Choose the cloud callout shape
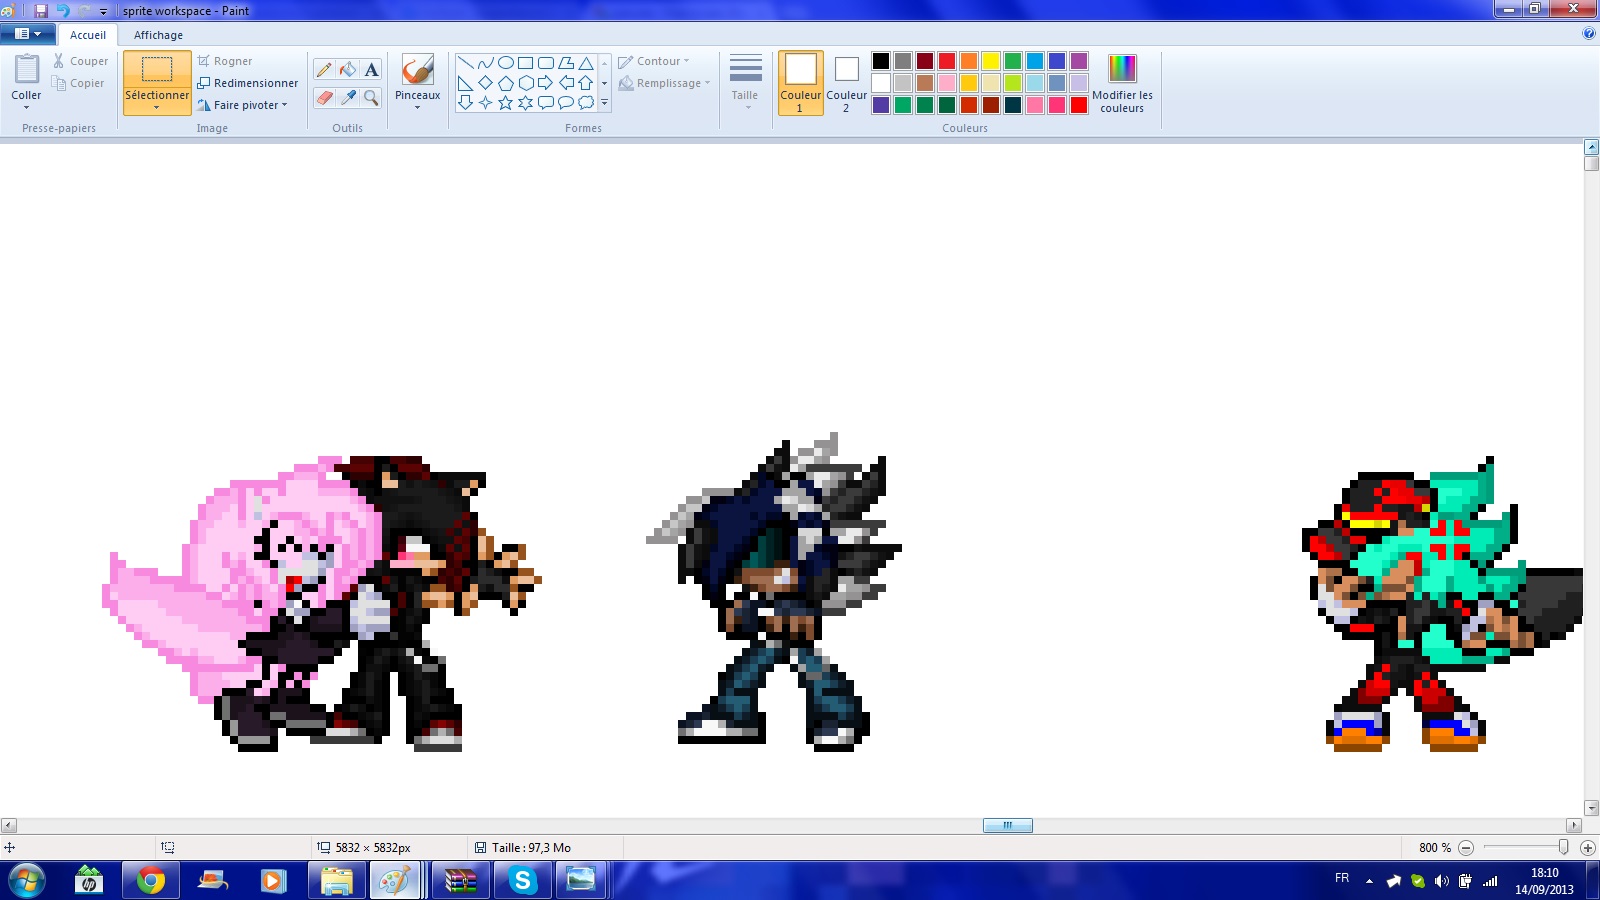This screenshot has height=900, width=1600. 586,102
